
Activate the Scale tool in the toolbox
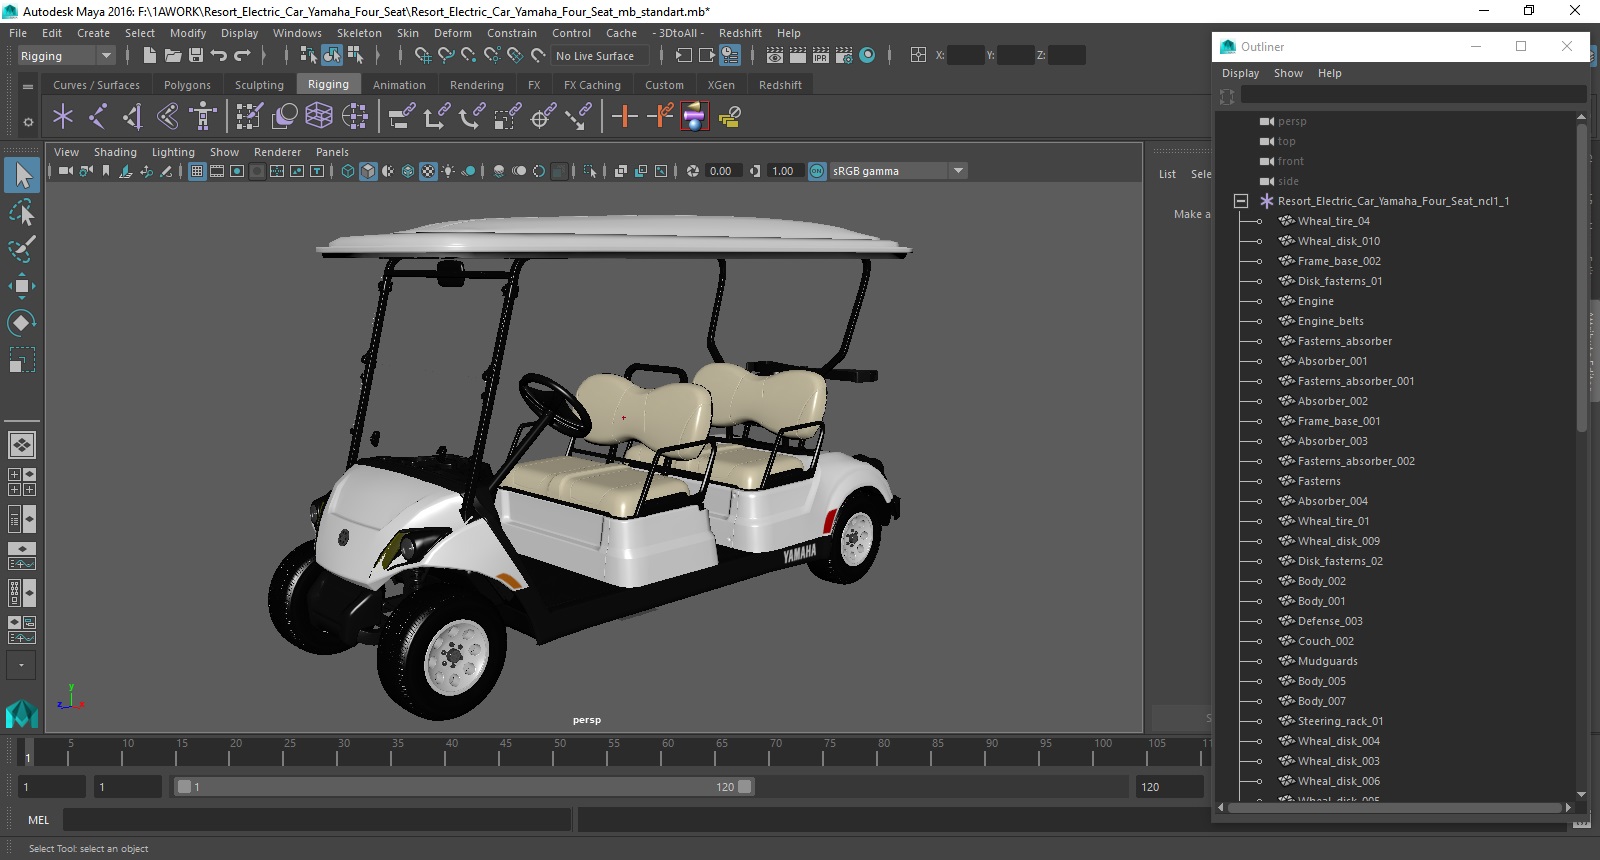[x=22, y=360]
